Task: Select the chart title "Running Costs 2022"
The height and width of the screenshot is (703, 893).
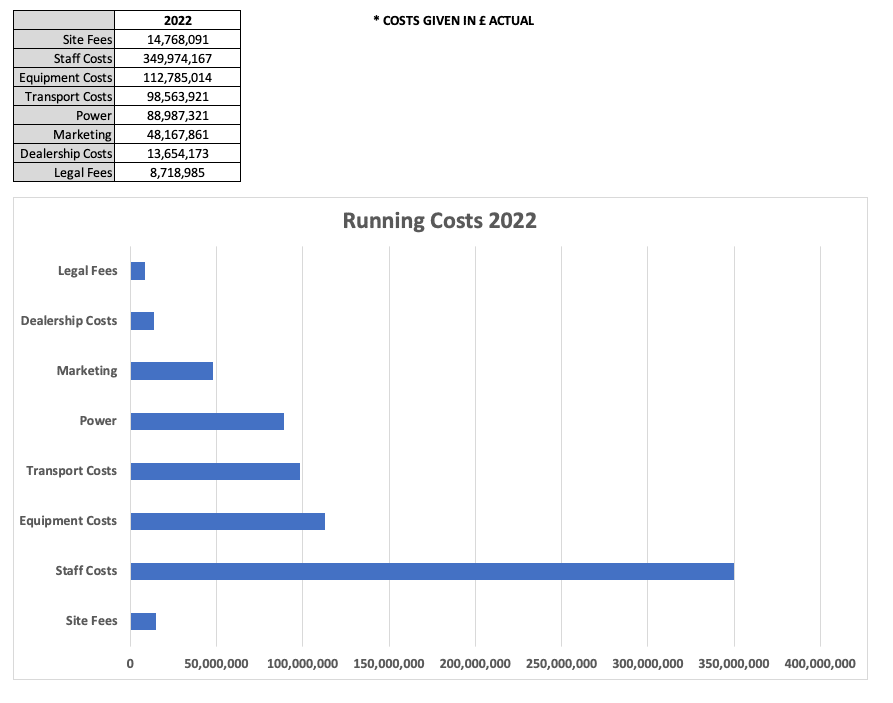Action: (x=440, y=219)
